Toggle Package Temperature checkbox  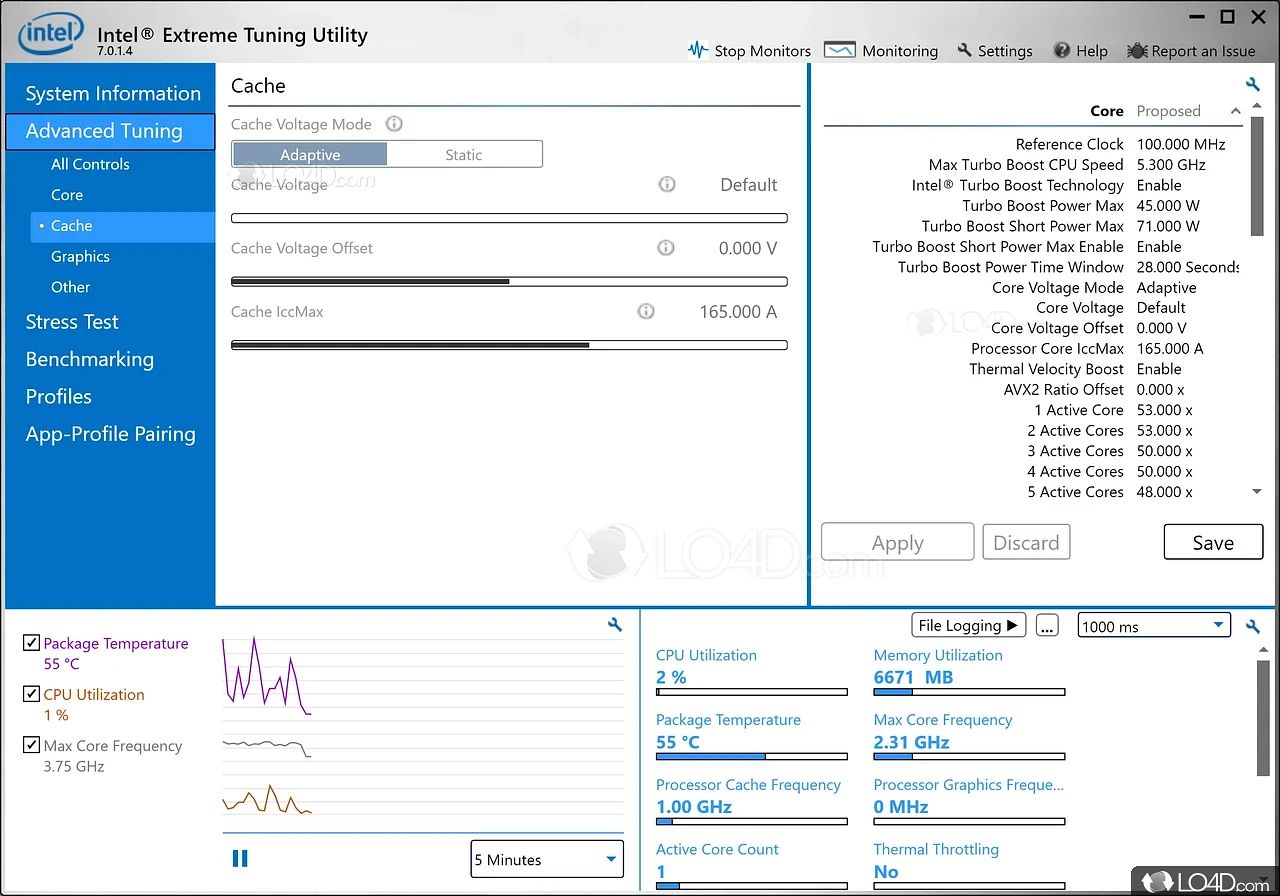tap(31, 642)
